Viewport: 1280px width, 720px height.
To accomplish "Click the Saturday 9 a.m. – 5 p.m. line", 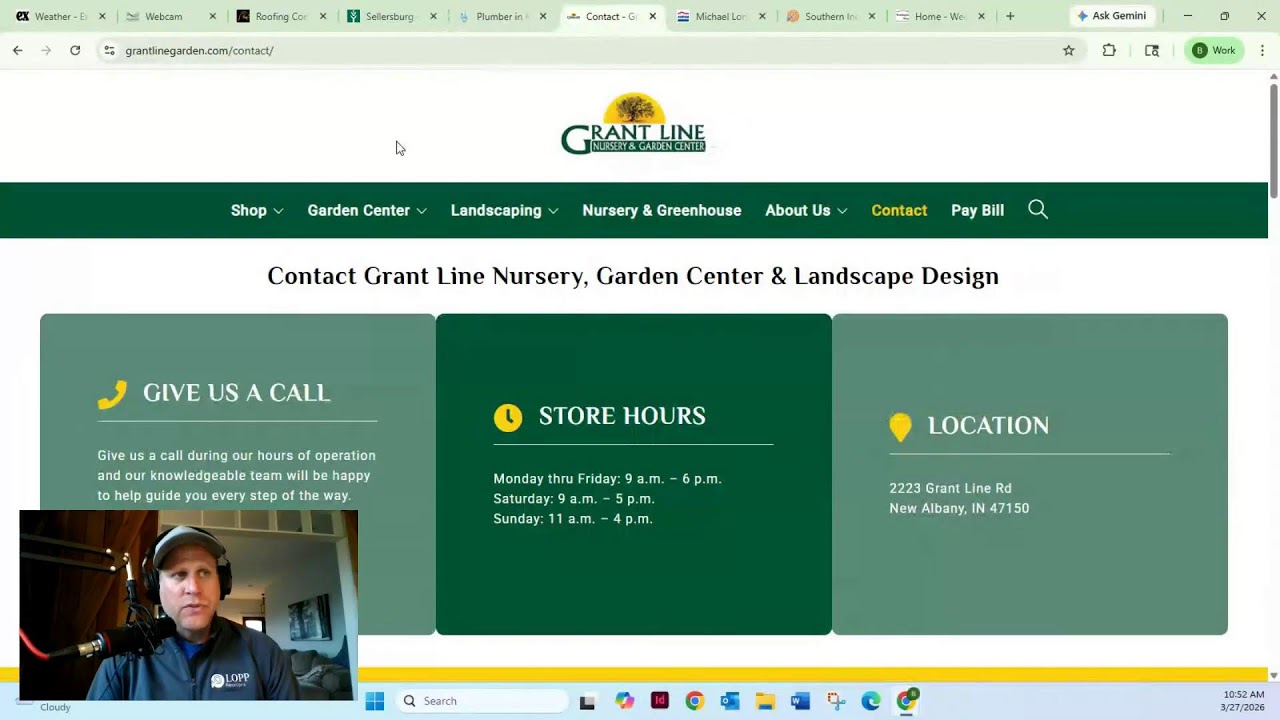I will click(574, 498).
